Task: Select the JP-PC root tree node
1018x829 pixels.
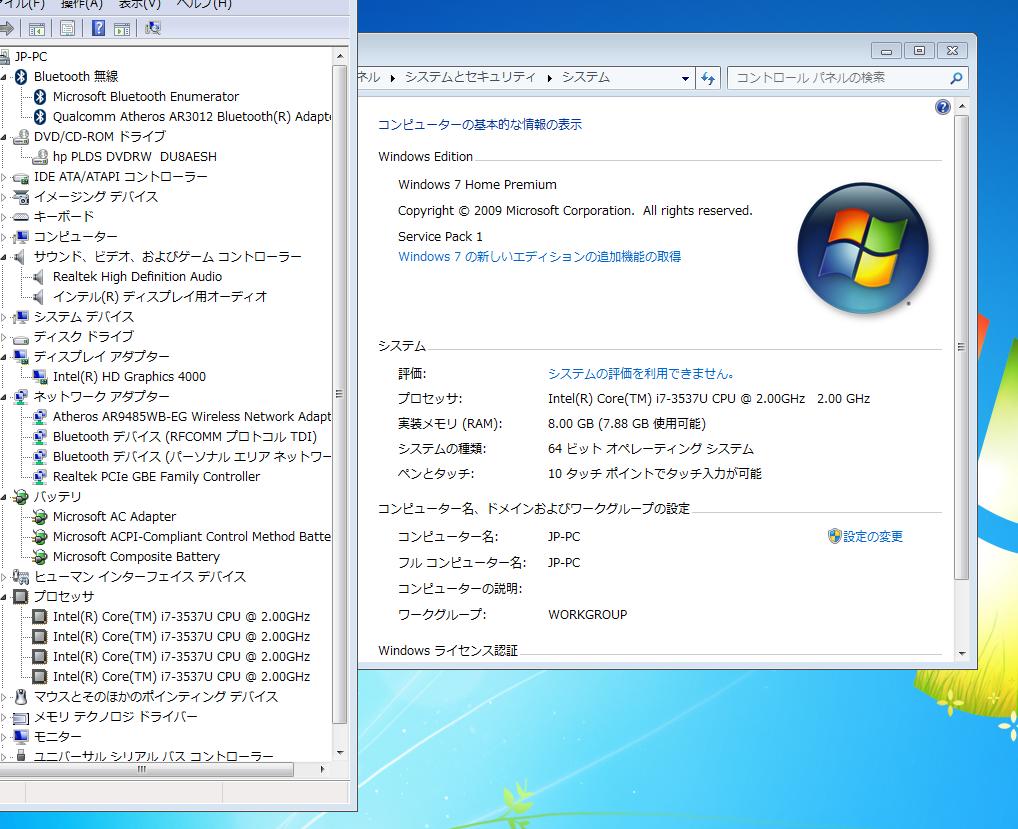Action: tap(31, 56)
